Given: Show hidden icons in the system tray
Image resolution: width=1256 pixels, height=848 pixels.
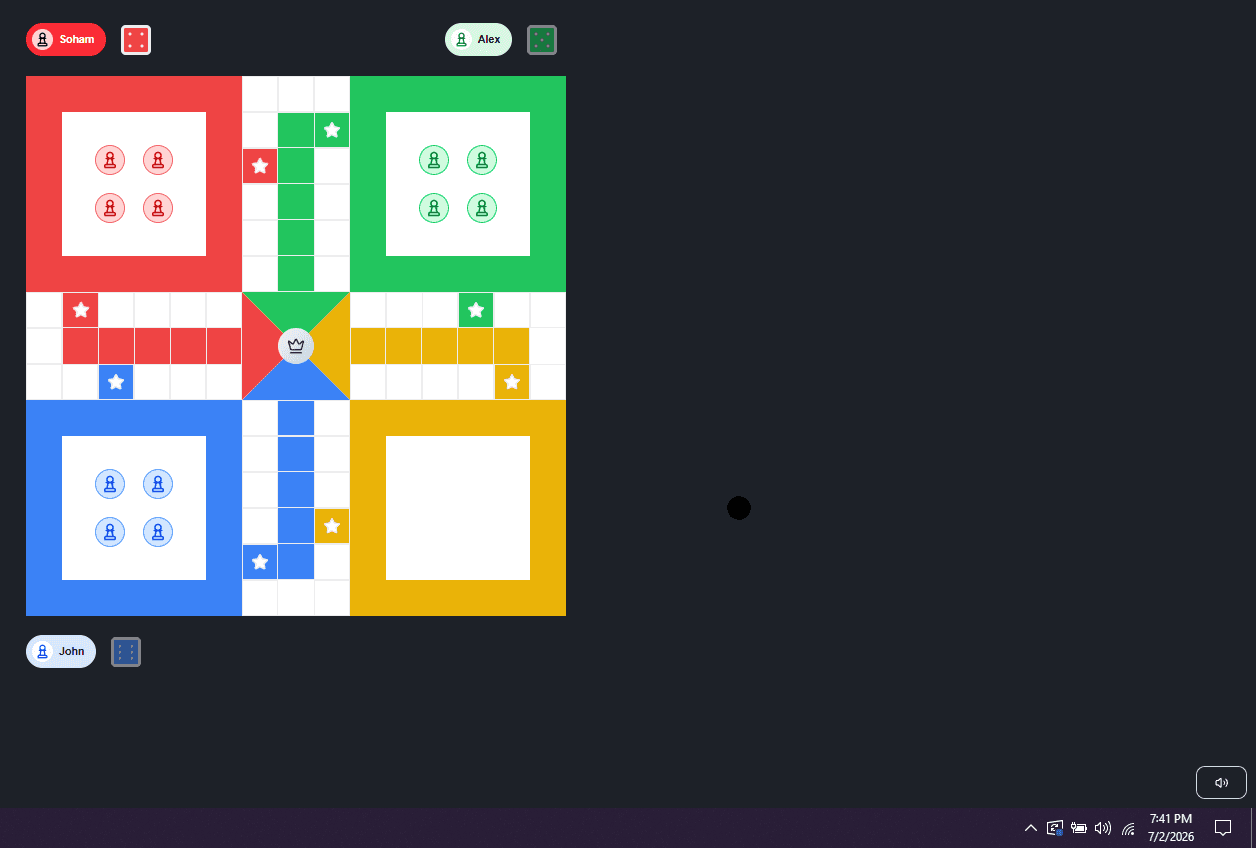Looking at the screenshot, I should point(1031,828).
